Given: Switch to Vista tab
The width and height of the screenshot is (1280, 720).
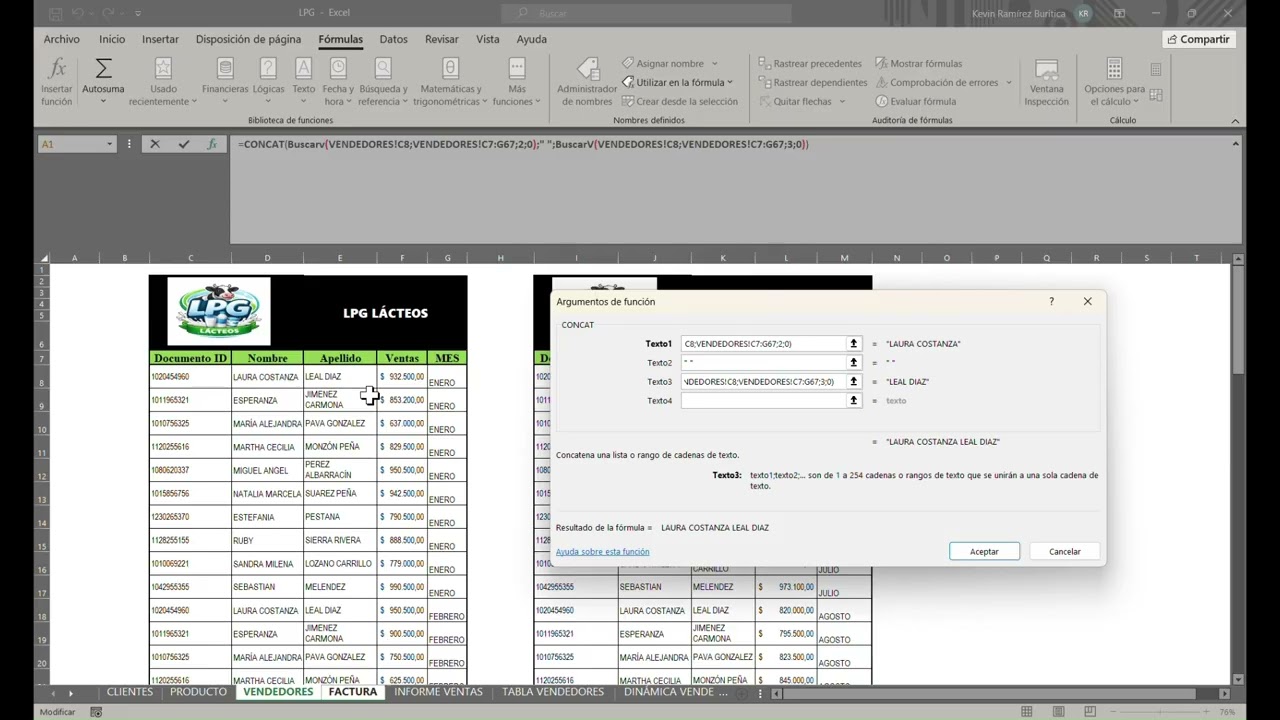Looking at the screenshot, I should click(x=487, y=39).
